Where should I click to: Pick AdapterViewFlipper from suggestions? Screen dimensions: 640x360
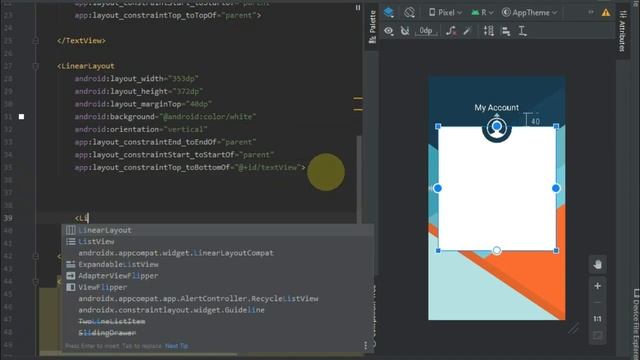click(x=218, y=276)
